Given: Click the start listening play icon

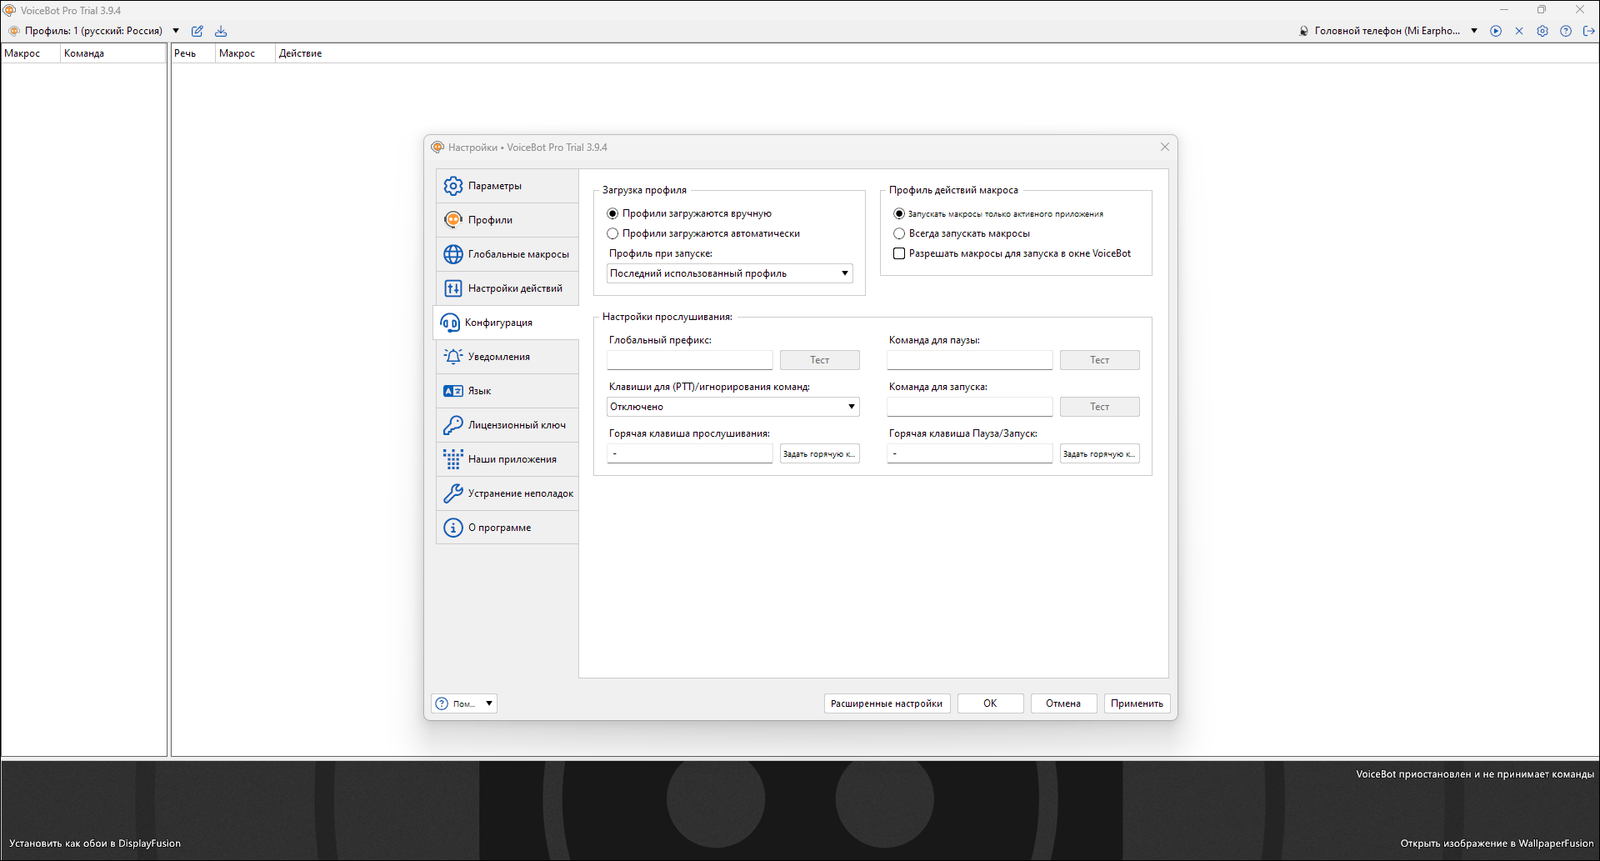Looking at the screenshot, I should 1496,31.
